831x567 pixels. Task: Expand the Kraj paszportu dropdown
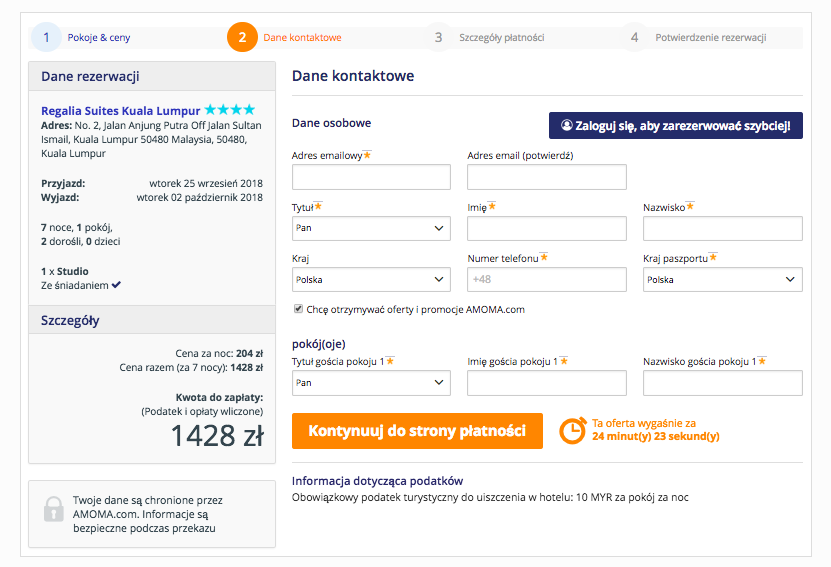click(722, 280)
